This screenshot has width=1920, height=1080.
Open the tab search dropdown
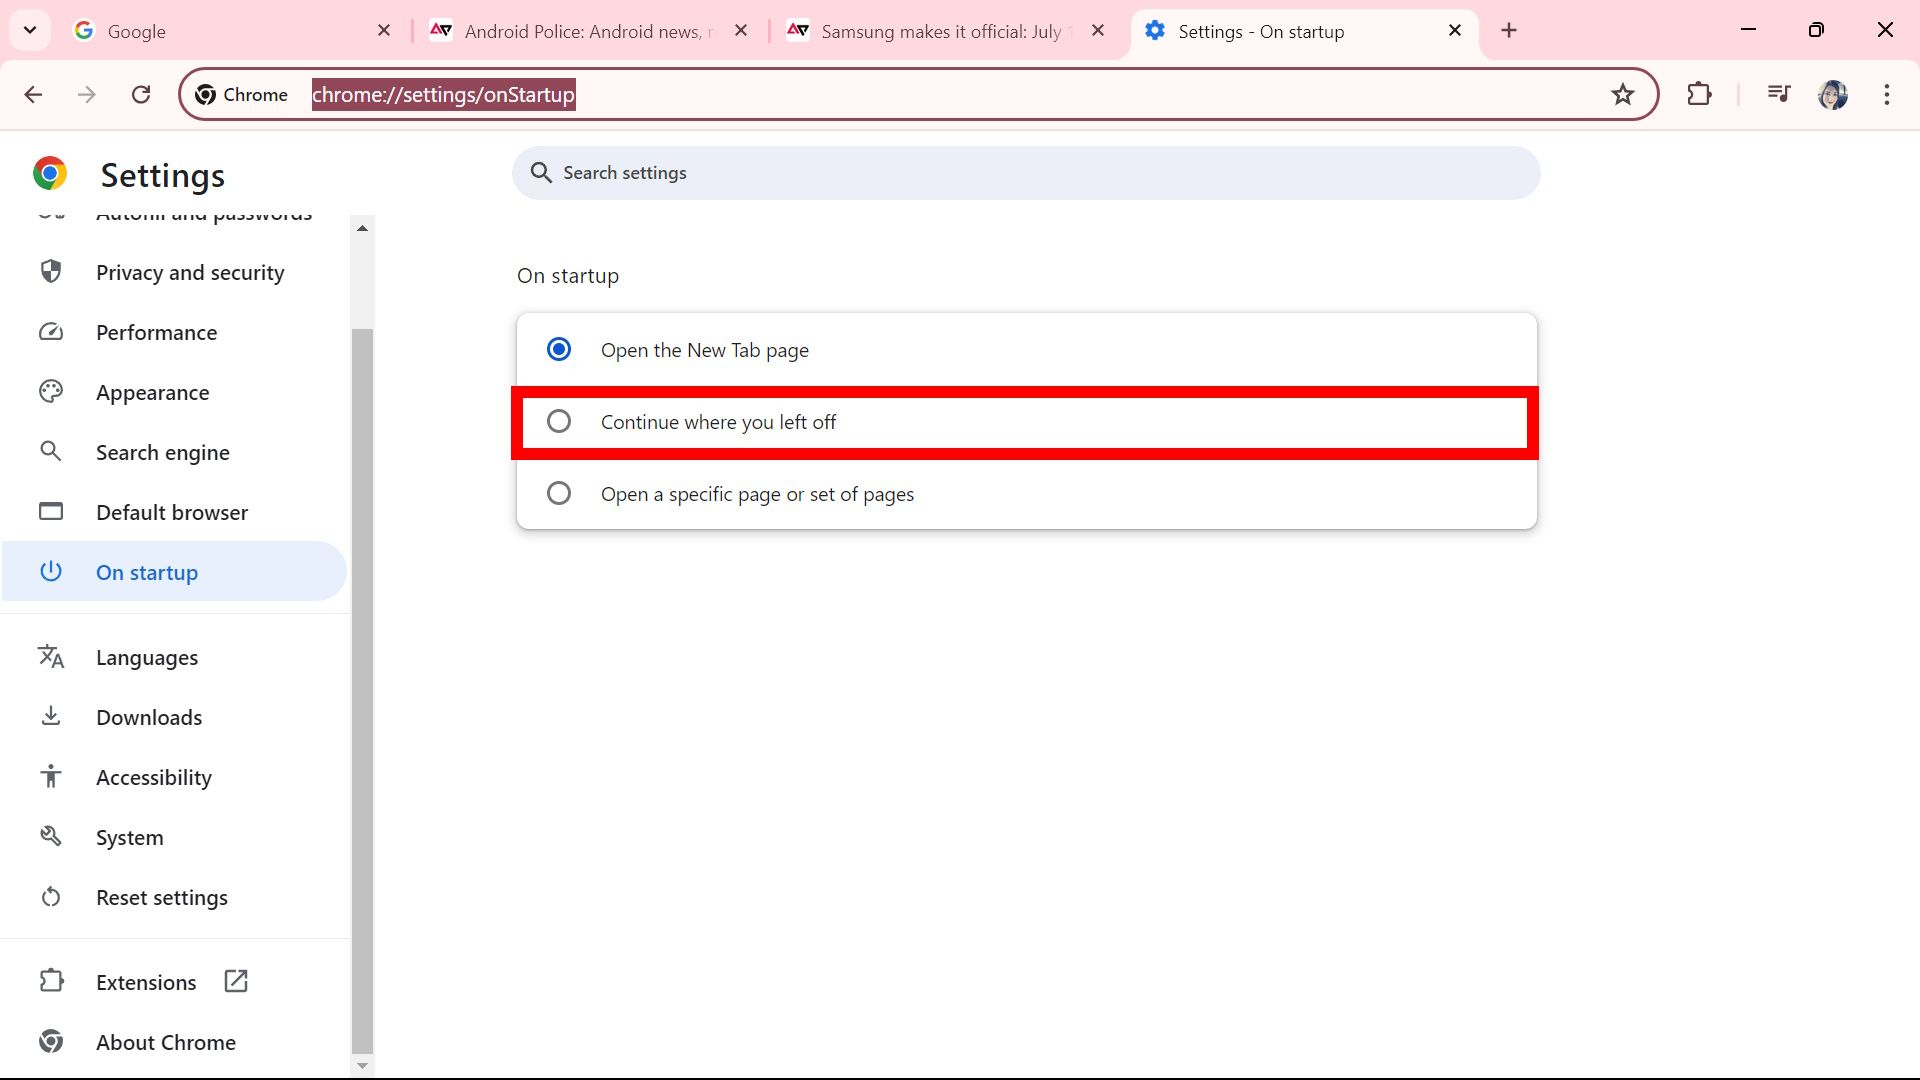[29, 30]
